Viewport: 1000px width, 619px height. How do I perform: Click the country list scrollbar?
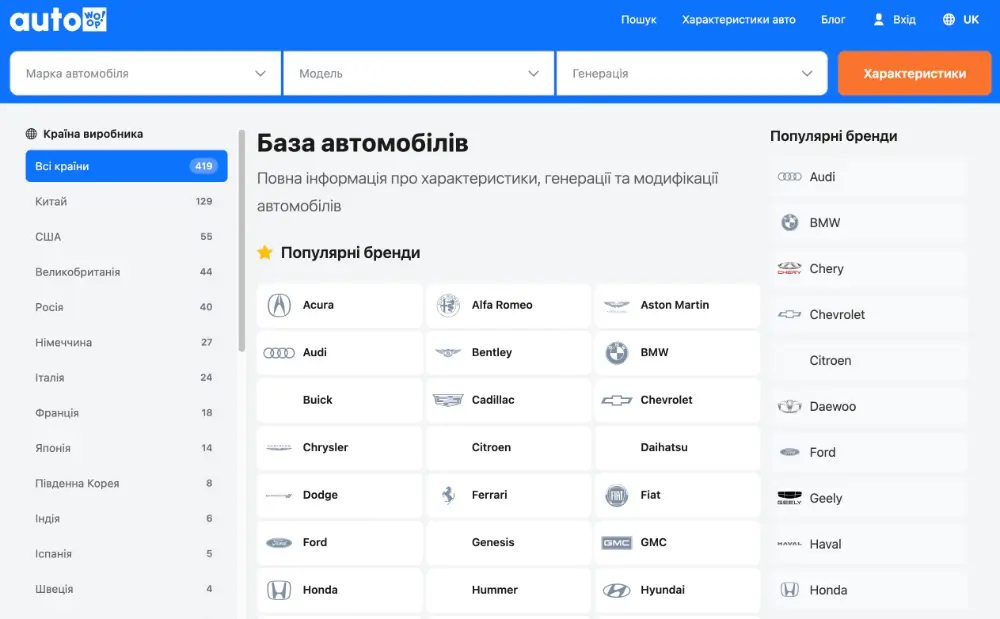[x=242, y=240]
